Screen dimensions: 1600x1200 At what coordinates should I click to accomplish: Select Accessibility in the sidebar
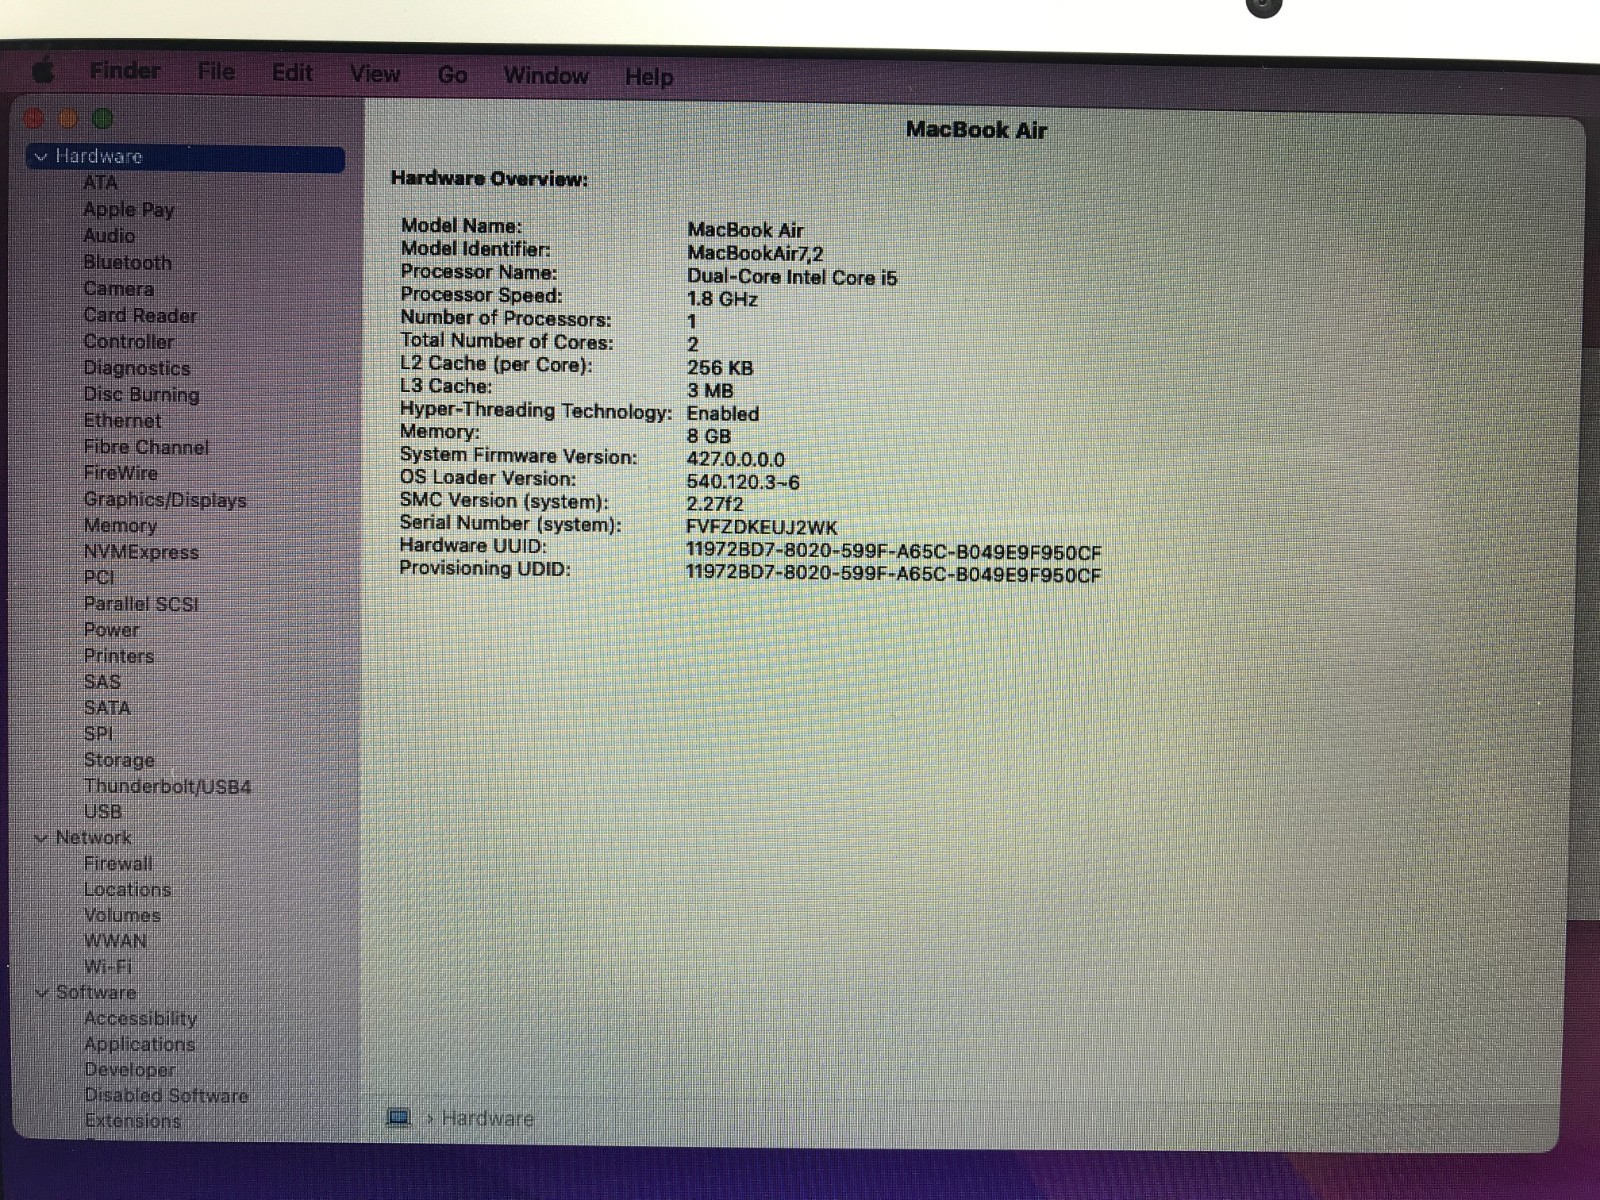(x=140, y=1019)
